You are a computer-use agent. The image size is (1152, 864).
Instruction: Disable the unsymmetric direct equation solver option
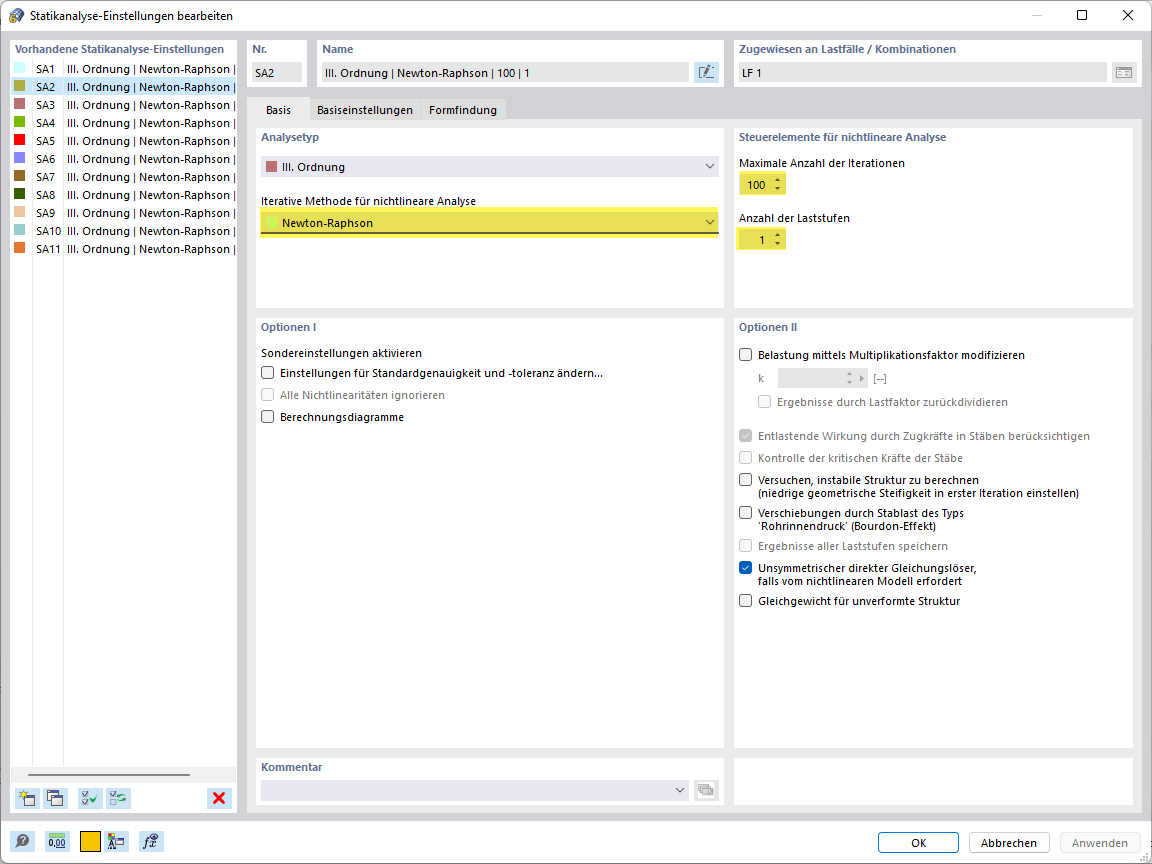pos(744,567)
